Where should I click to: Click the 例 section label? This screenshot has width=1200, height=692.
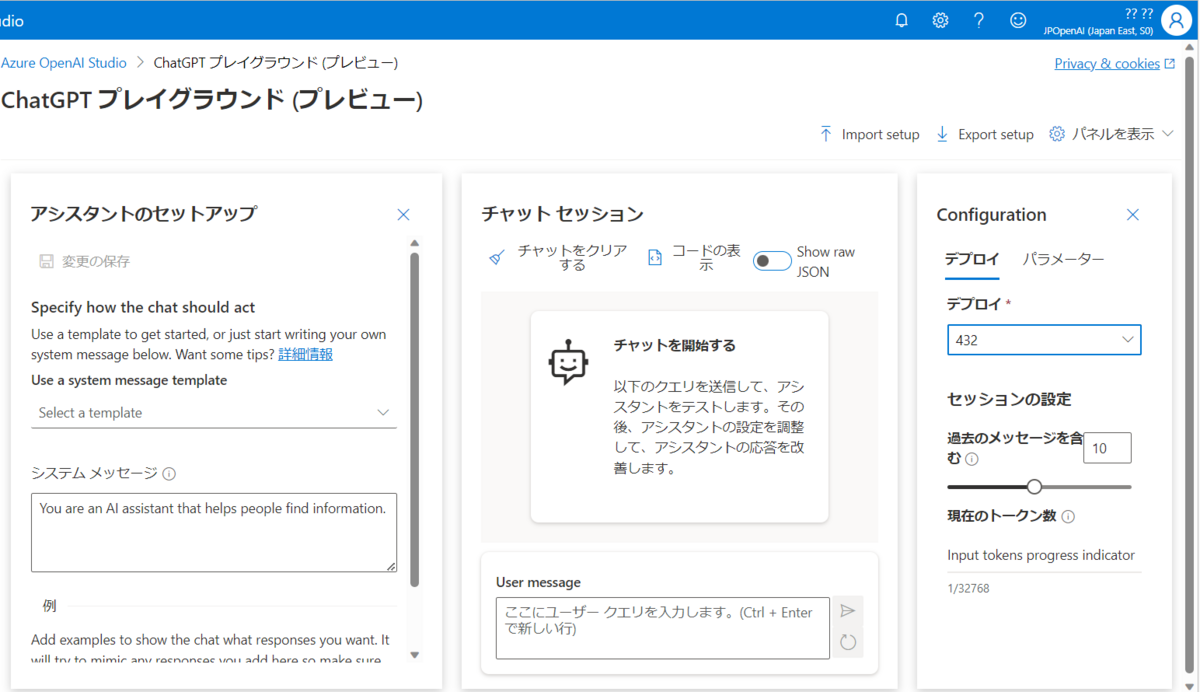(50, 606)
